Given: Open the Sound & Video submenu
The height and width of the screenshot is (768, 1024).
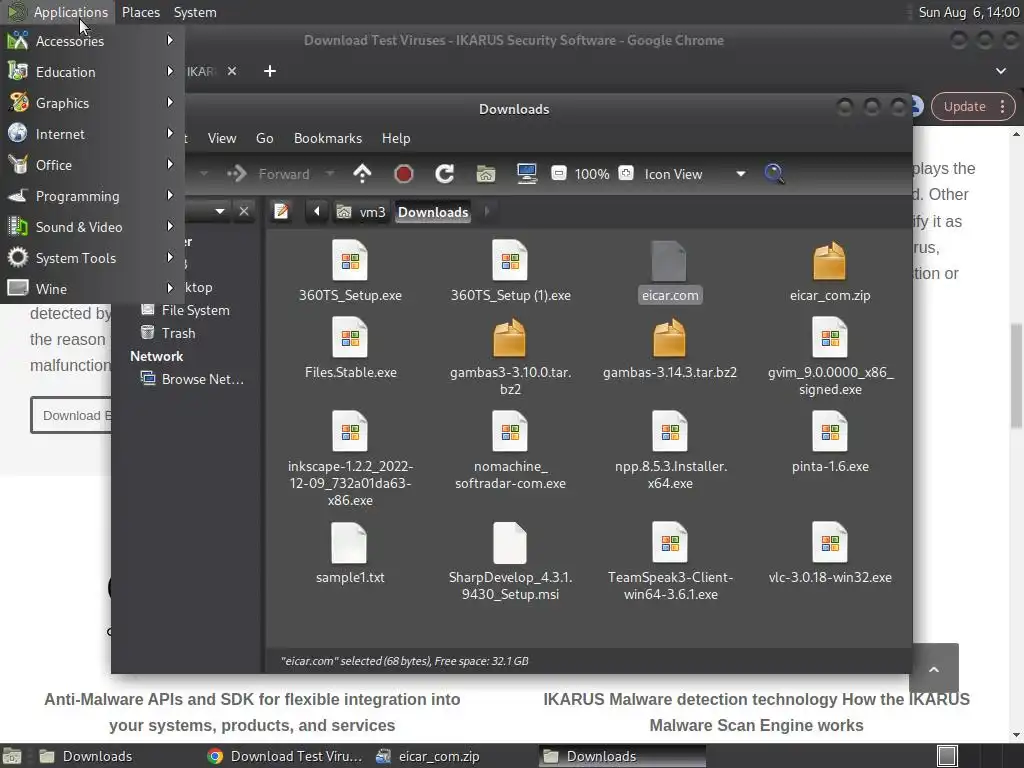Looking at the screenshot, I should coord(91,227).
